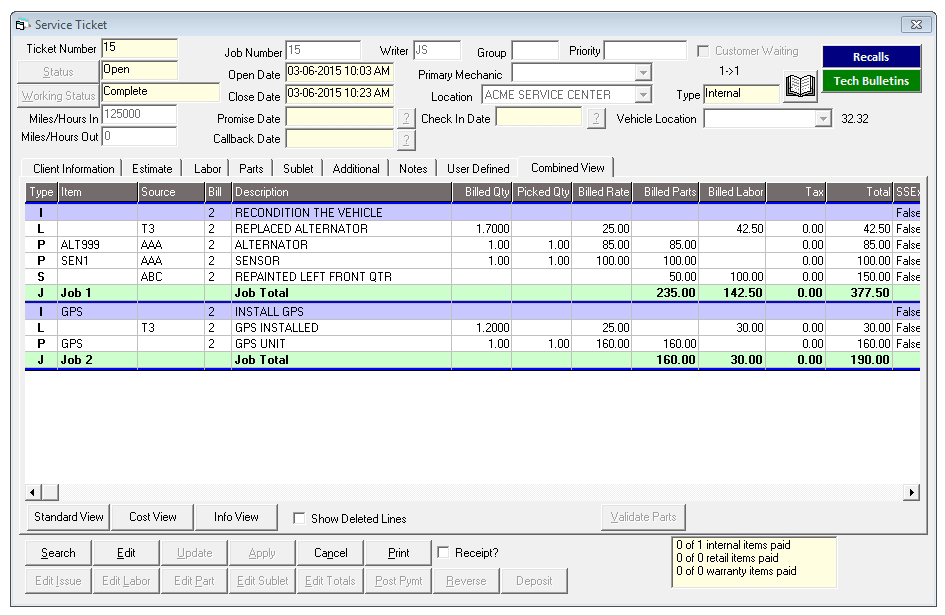Click the Job 1 total row
The image size is (945, 615).
tap(472, 293)
